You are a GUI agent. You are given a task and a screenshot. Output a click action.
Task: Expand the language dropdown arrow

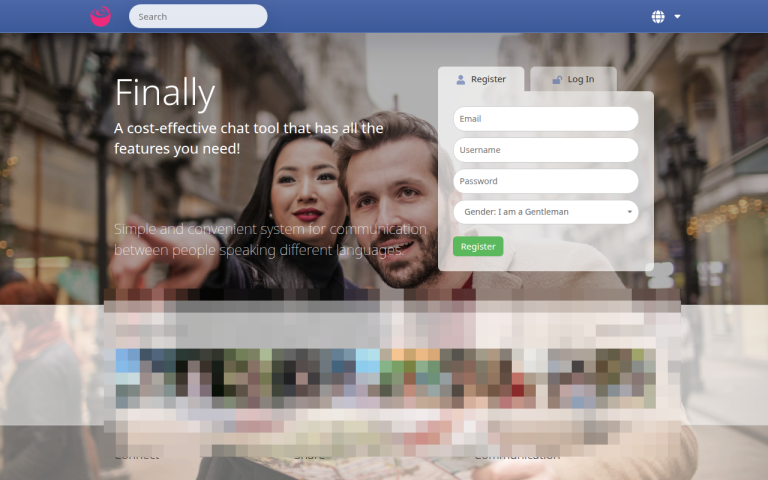(x=677, y=17)
